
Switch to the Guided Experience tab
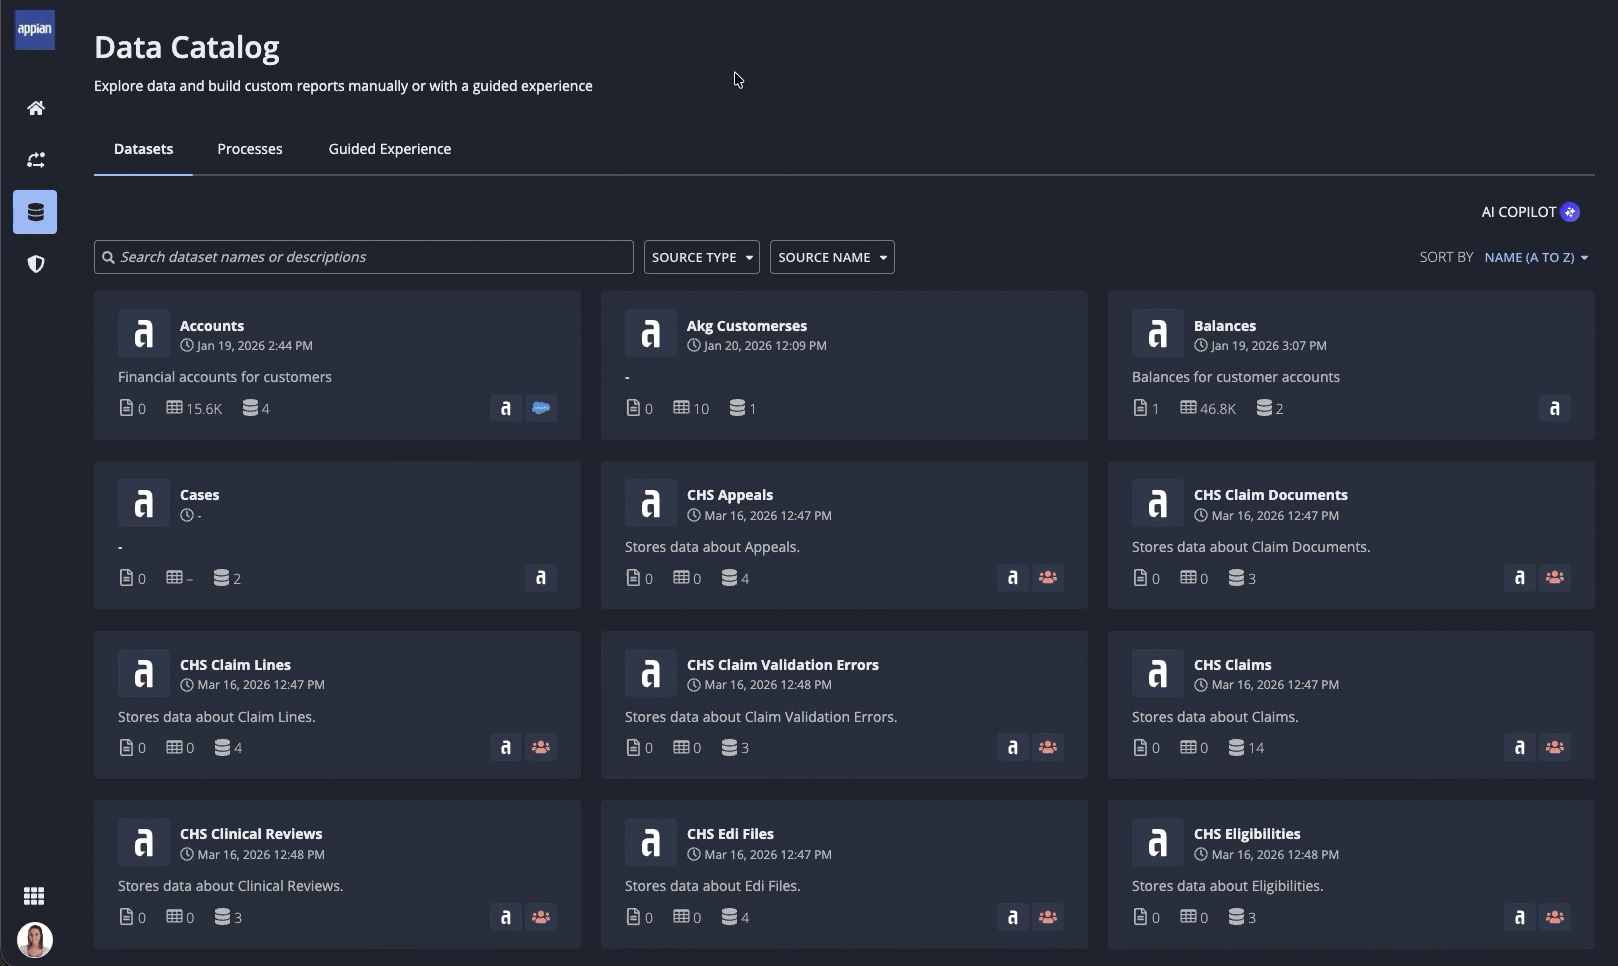(390, 149)
